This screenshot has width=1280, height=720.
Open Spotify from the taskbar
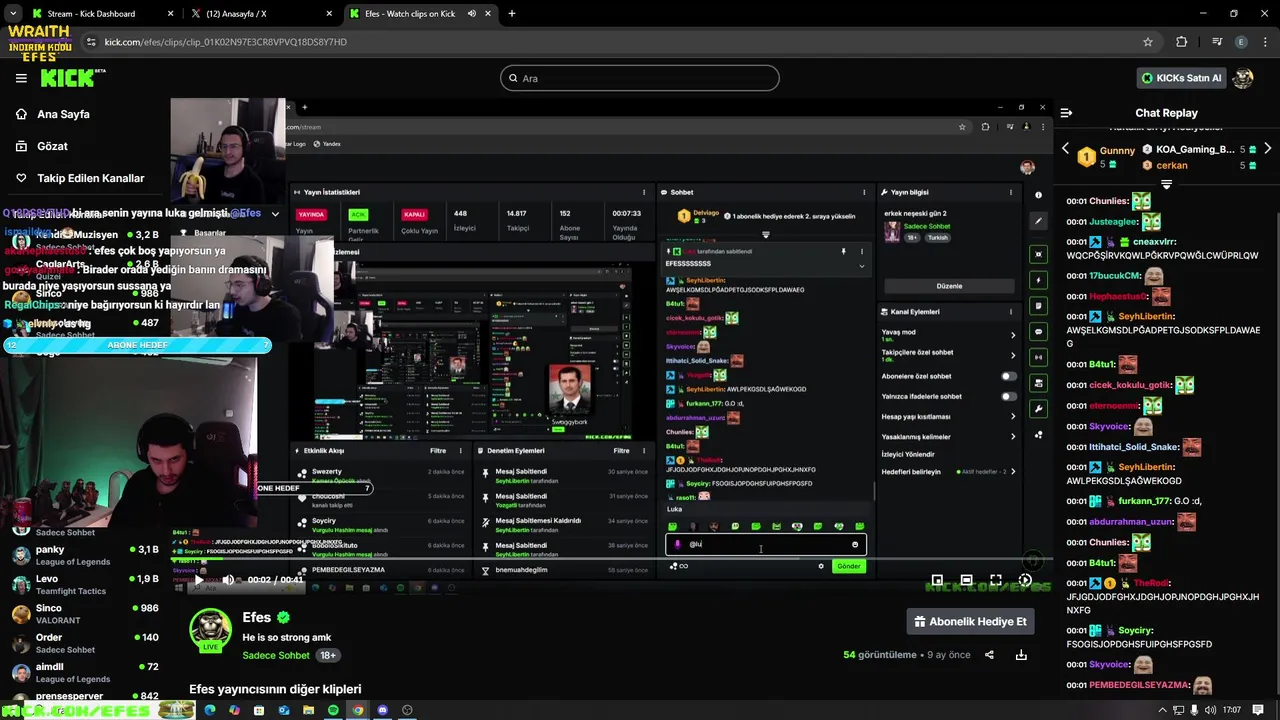(x=333, y=710)
